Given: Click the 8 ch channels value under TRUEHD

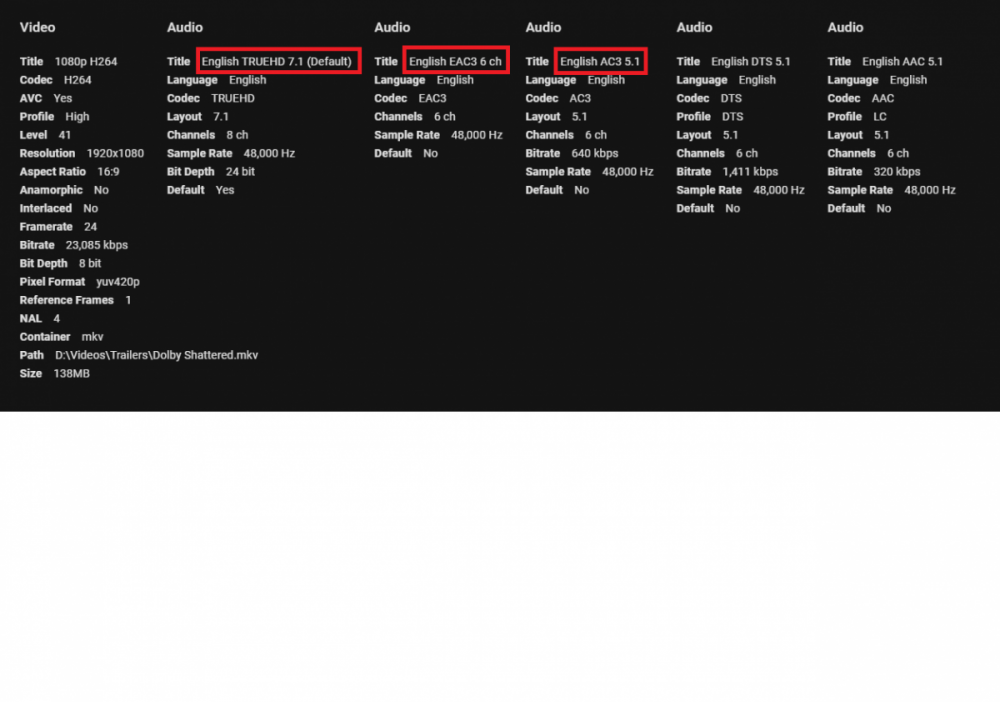Looking at the screenshot, I should (237, 134).
